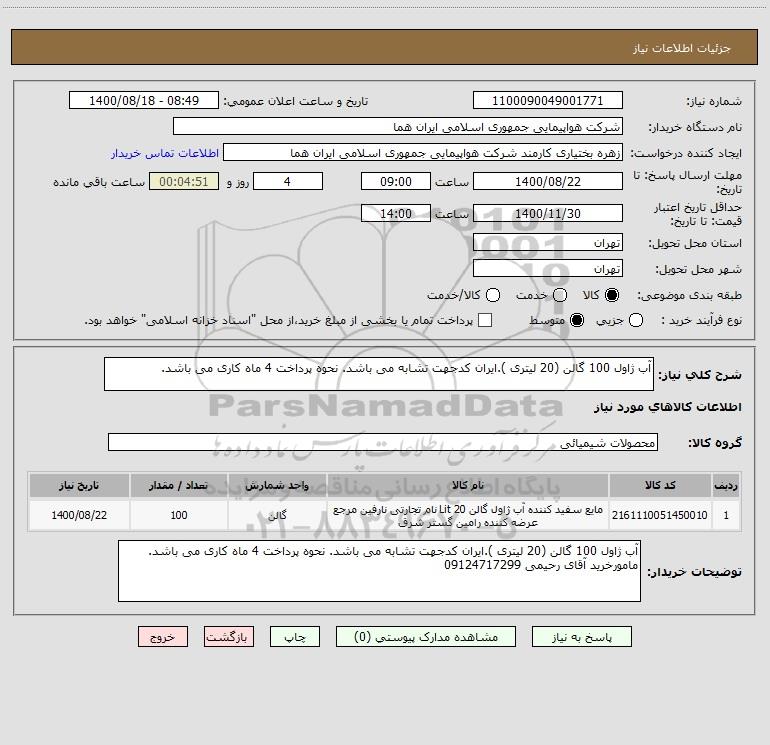This screenshot has height=745, width=770.
Task: Click the deadline time 09:00 field
Action: click(396, 181)
